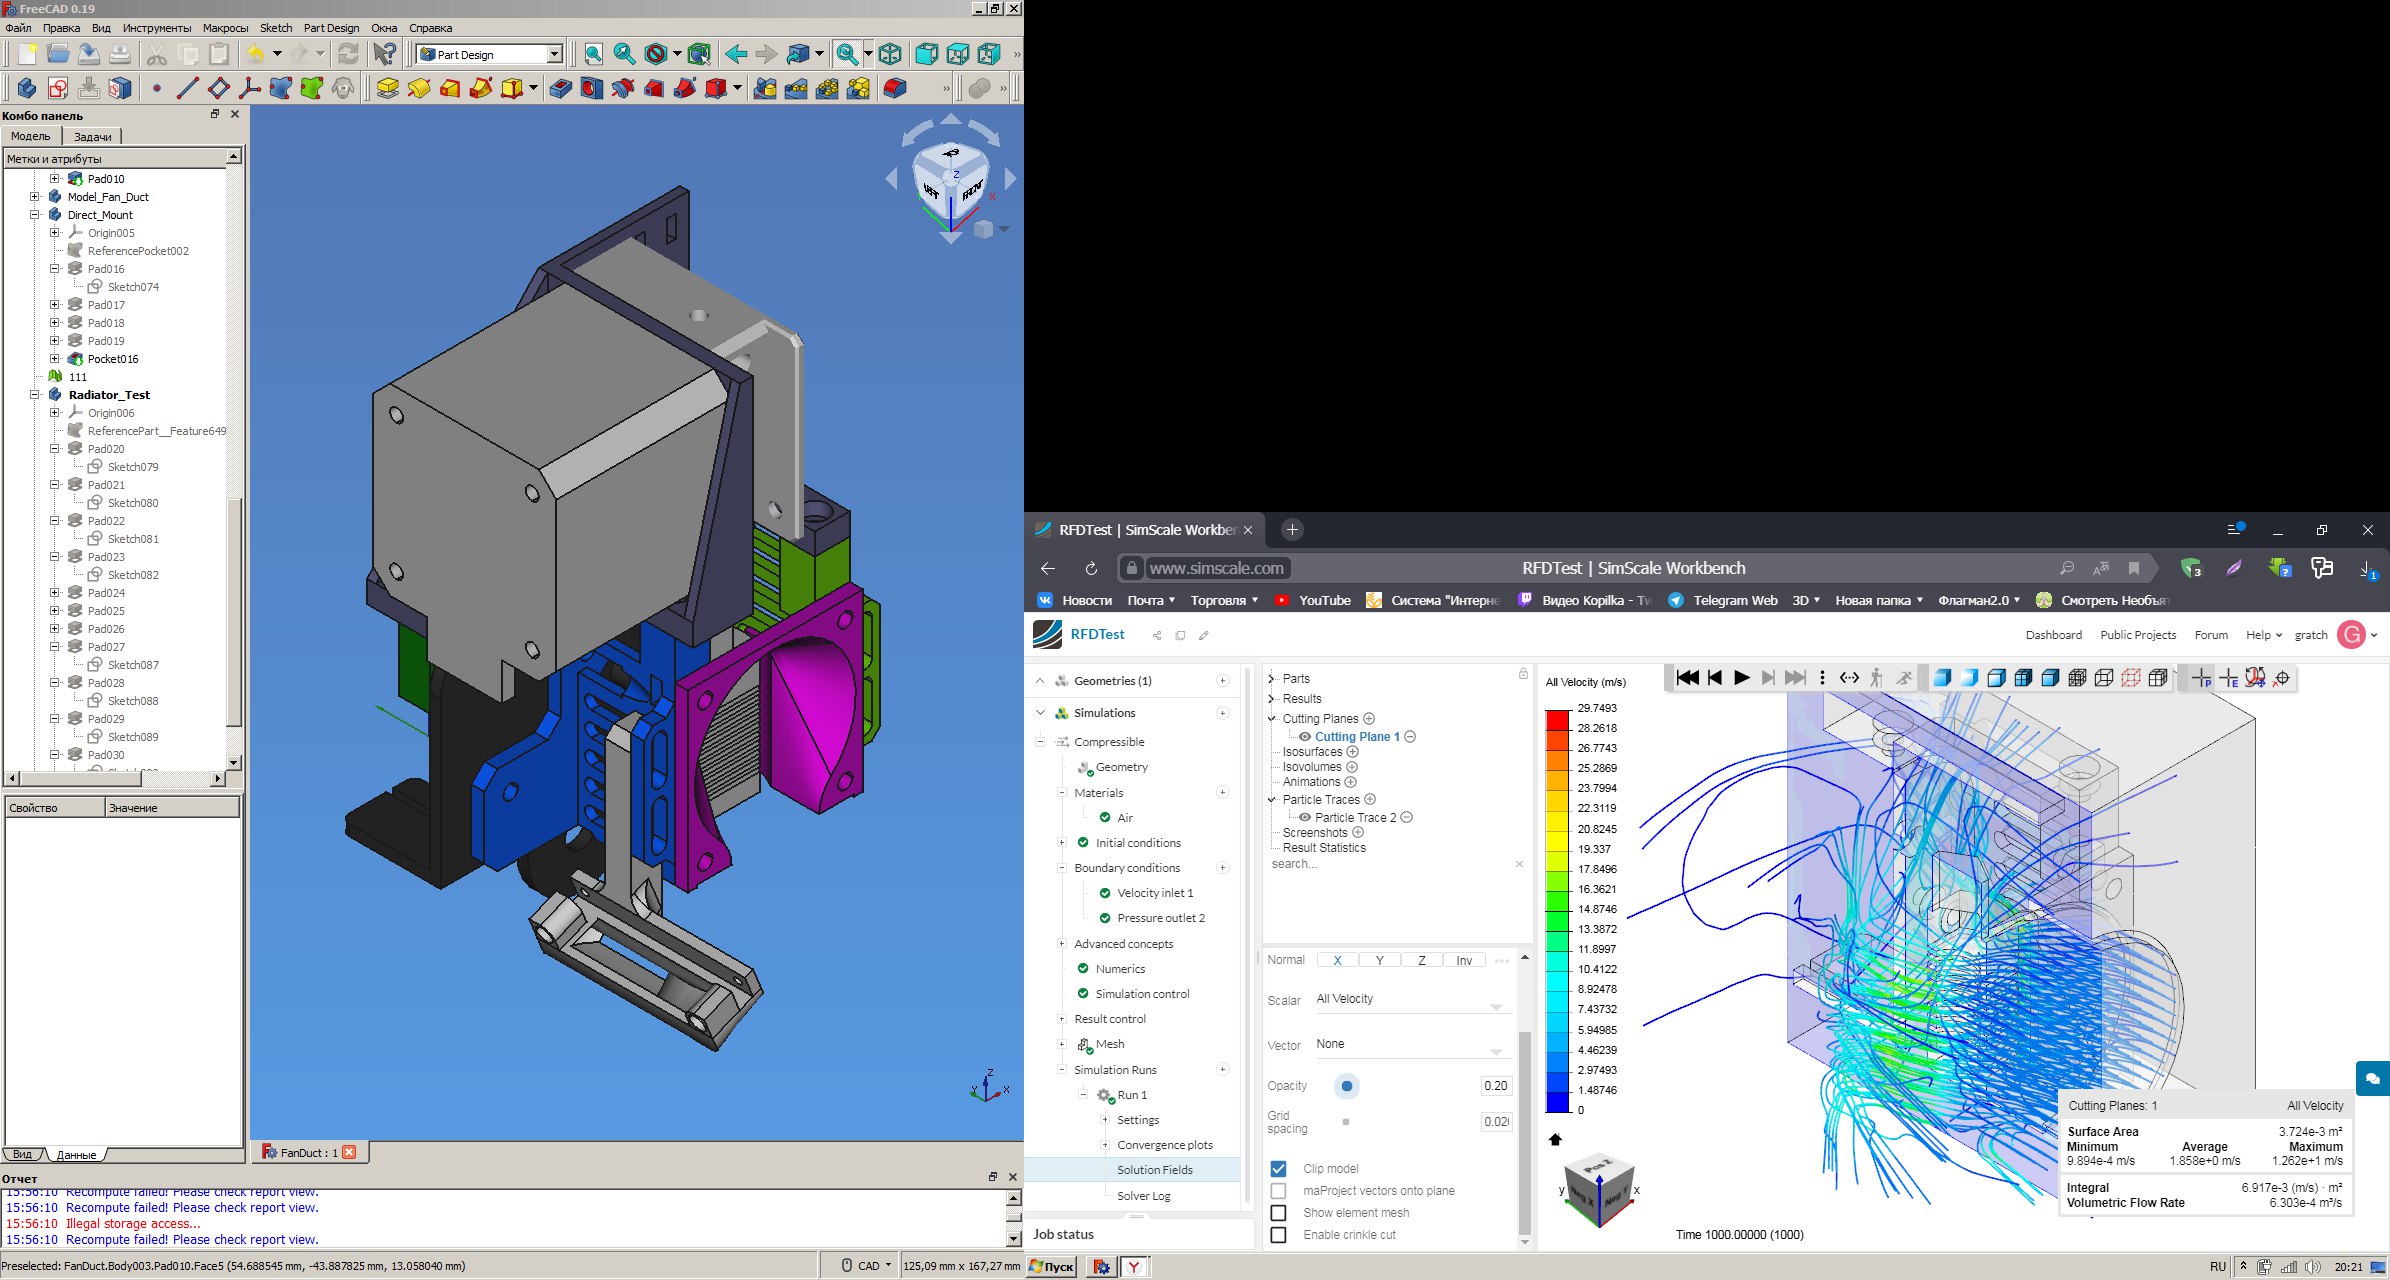Click the SimScale chat support button
Viewport: 2390px width, 1280px height.
[2372, 1079]
